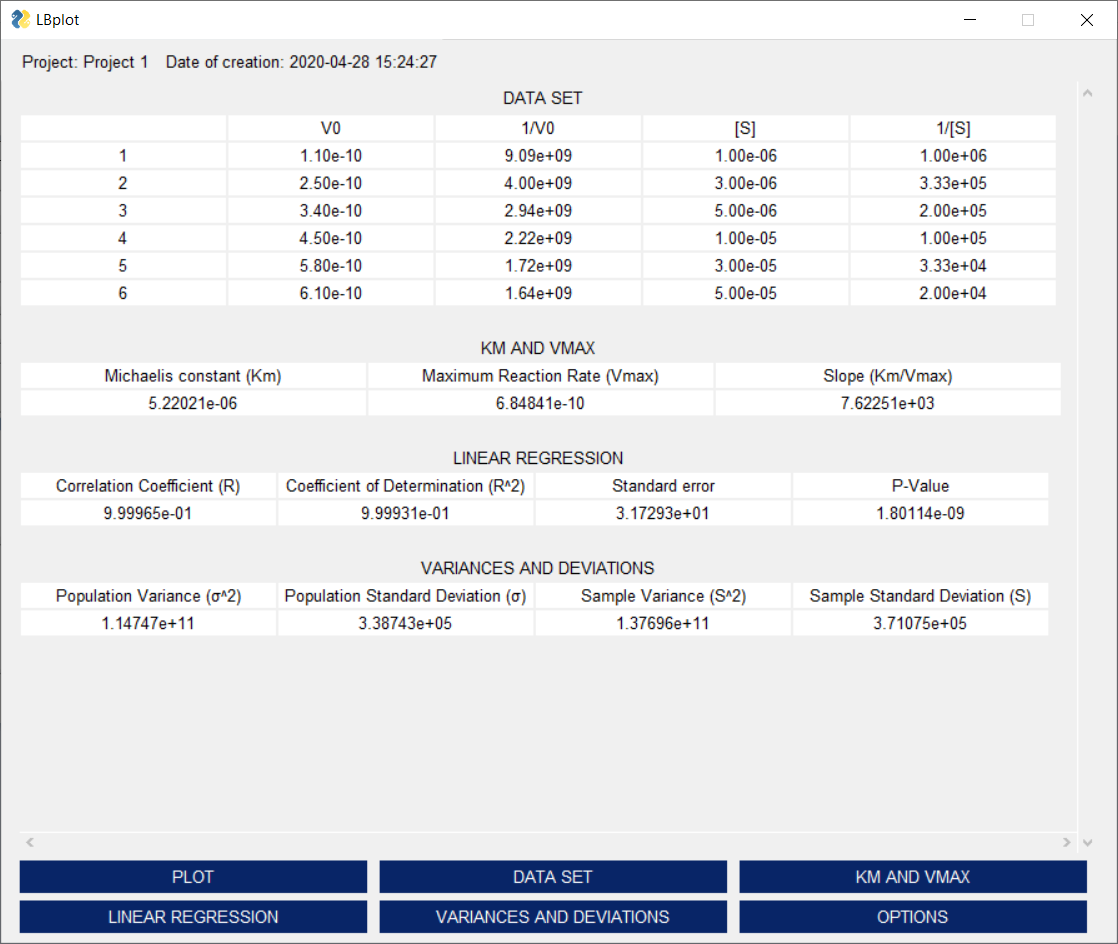
Task: Show VARIANCES AND DEVIATIONS
Action: coord(553,916)
